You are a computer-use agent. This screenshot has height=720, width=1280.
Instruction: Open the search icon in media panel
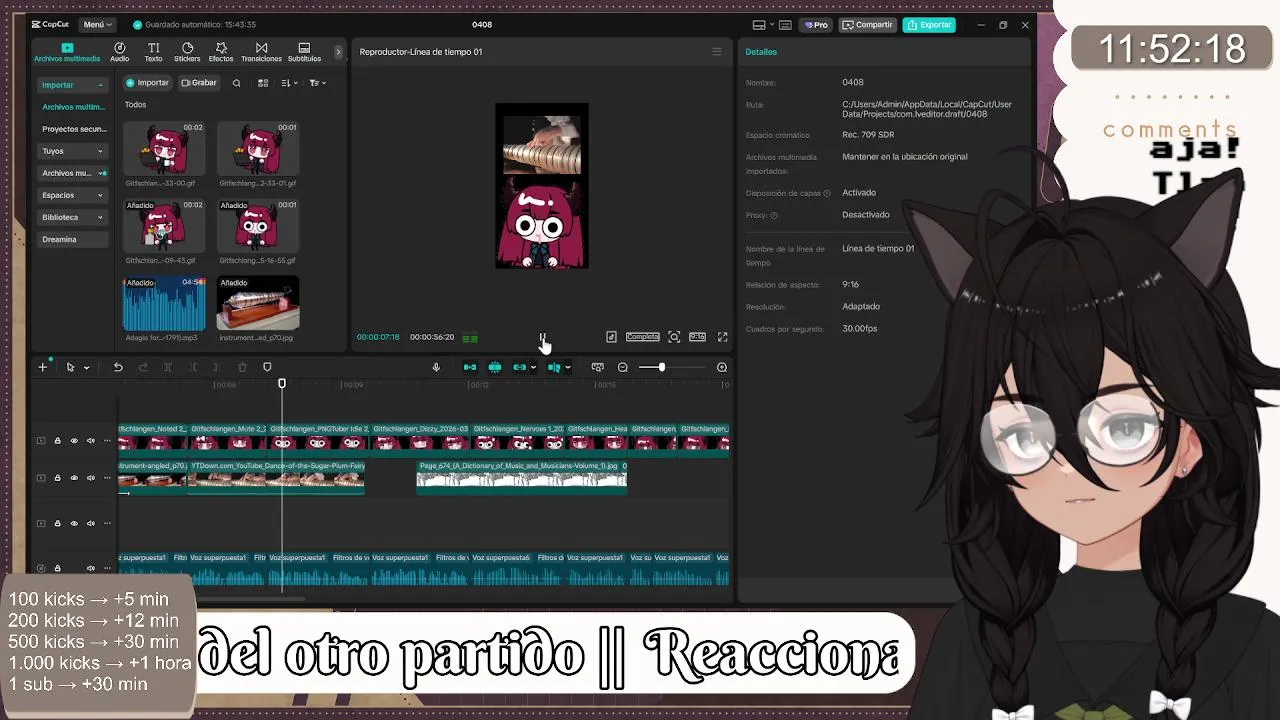(x=237, y=83)
